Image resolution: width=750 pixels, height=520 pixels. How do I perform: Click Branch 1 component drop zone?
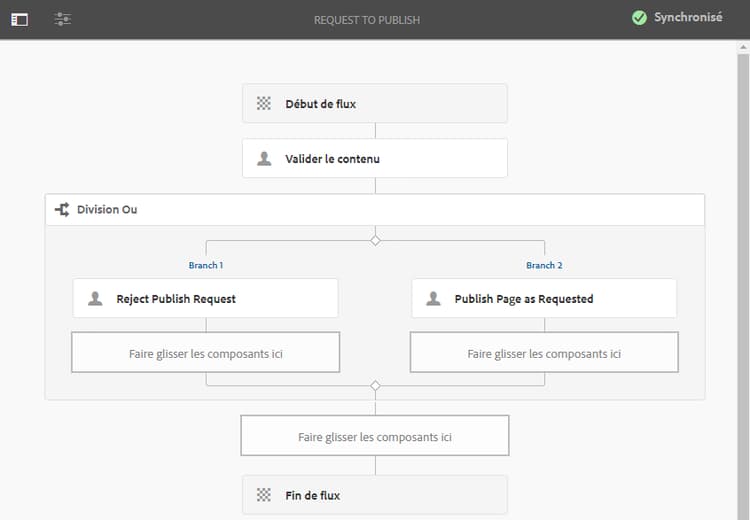pyautogui.click(x=205, y=353)
